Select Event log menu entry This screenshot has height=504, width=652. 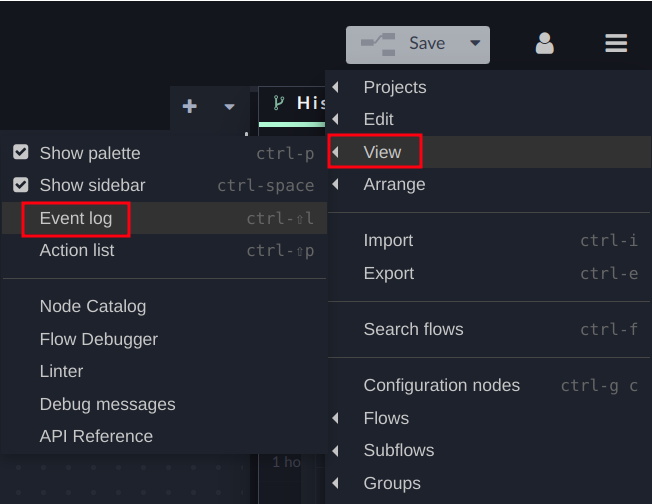(x=76, y=218)
